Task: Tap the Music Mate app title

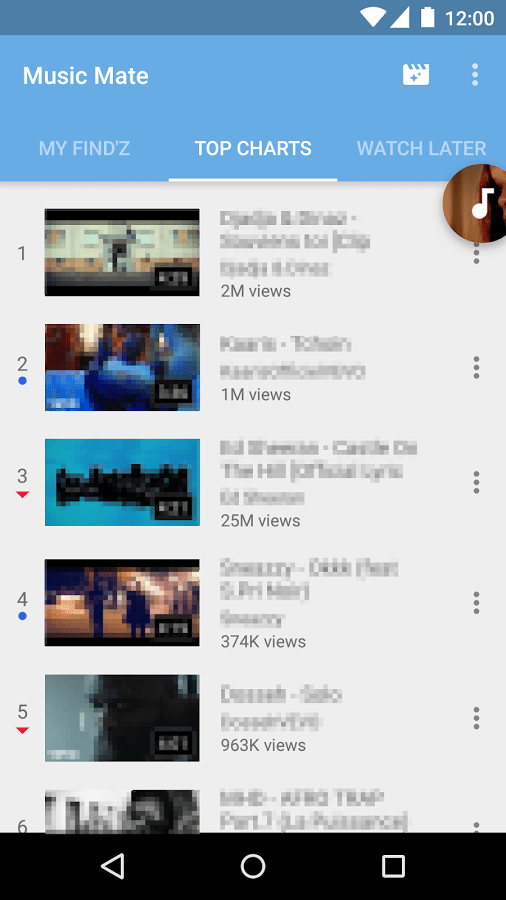Action: click(85, 76)
